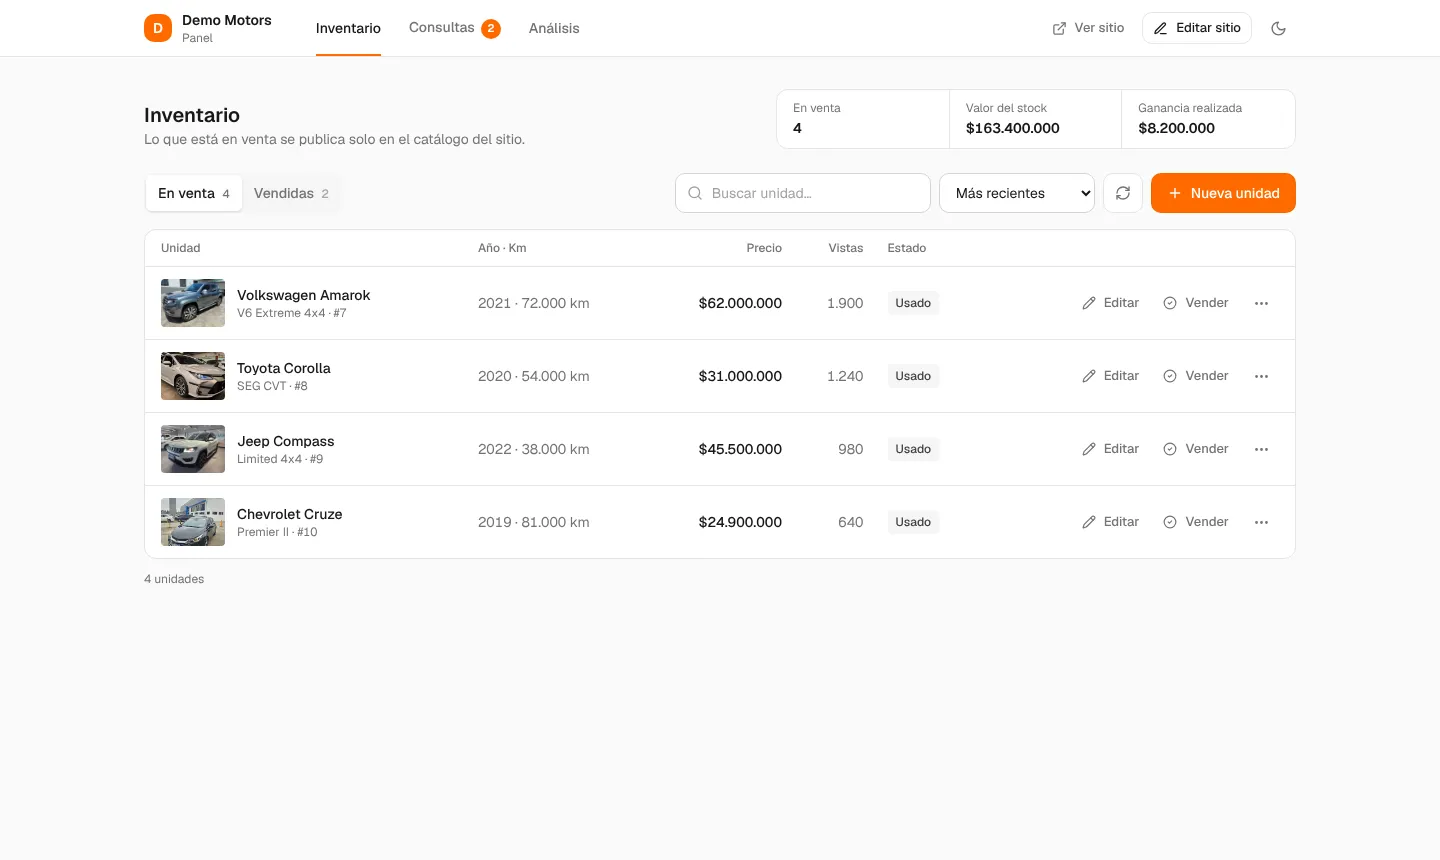Screen dimensions: 1440x860
Task: Mark Jeep Compass as sold
Action: click(x=1196, y=449)
